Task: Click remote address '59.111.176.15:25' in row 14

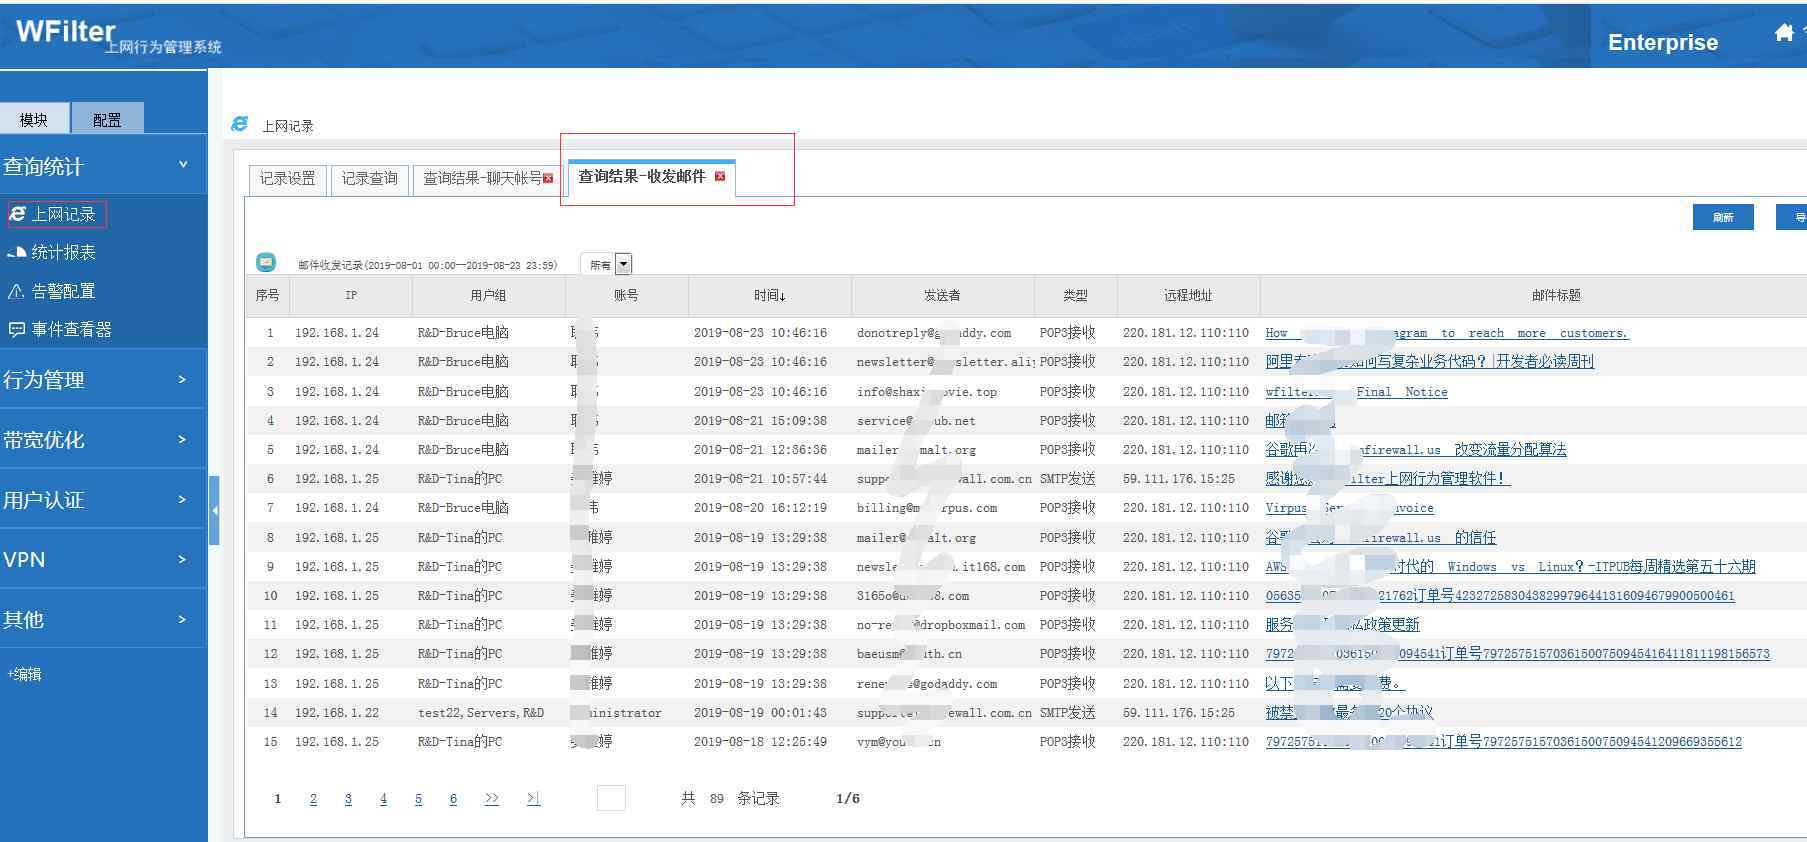Action: 1178,713
